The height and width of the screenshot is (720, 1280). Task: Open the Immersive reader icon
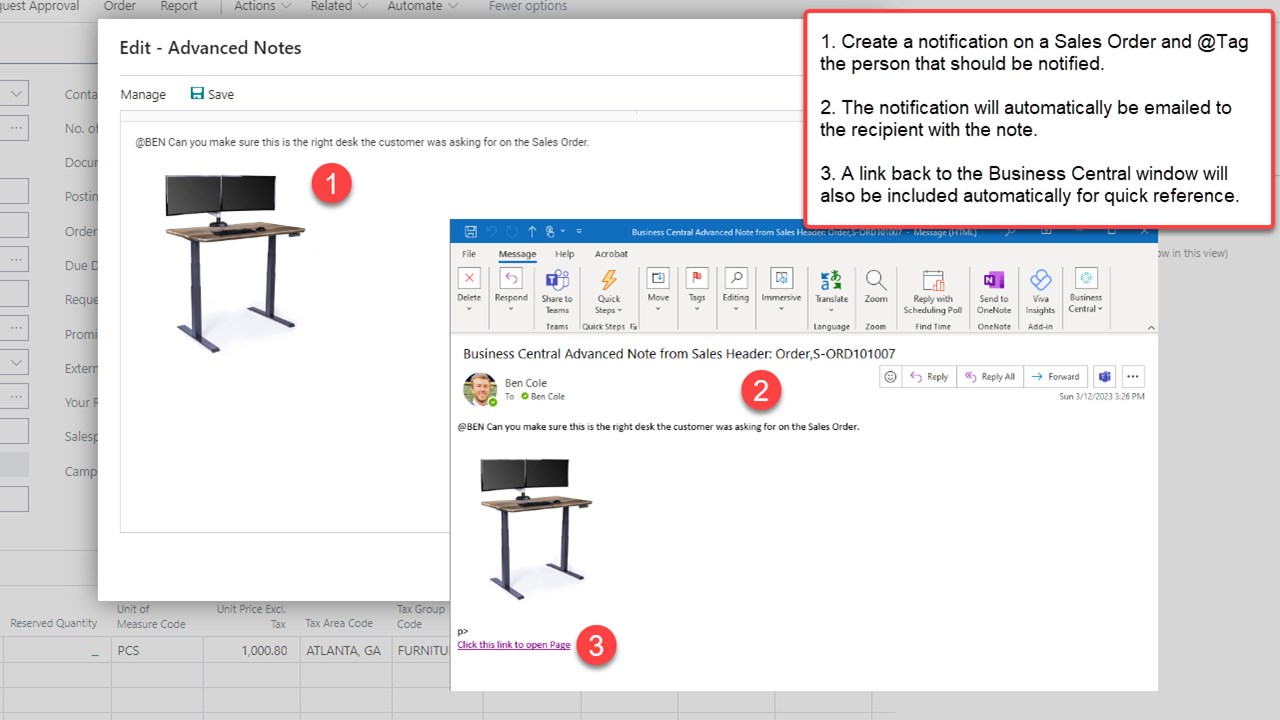(x=781, y=278)
